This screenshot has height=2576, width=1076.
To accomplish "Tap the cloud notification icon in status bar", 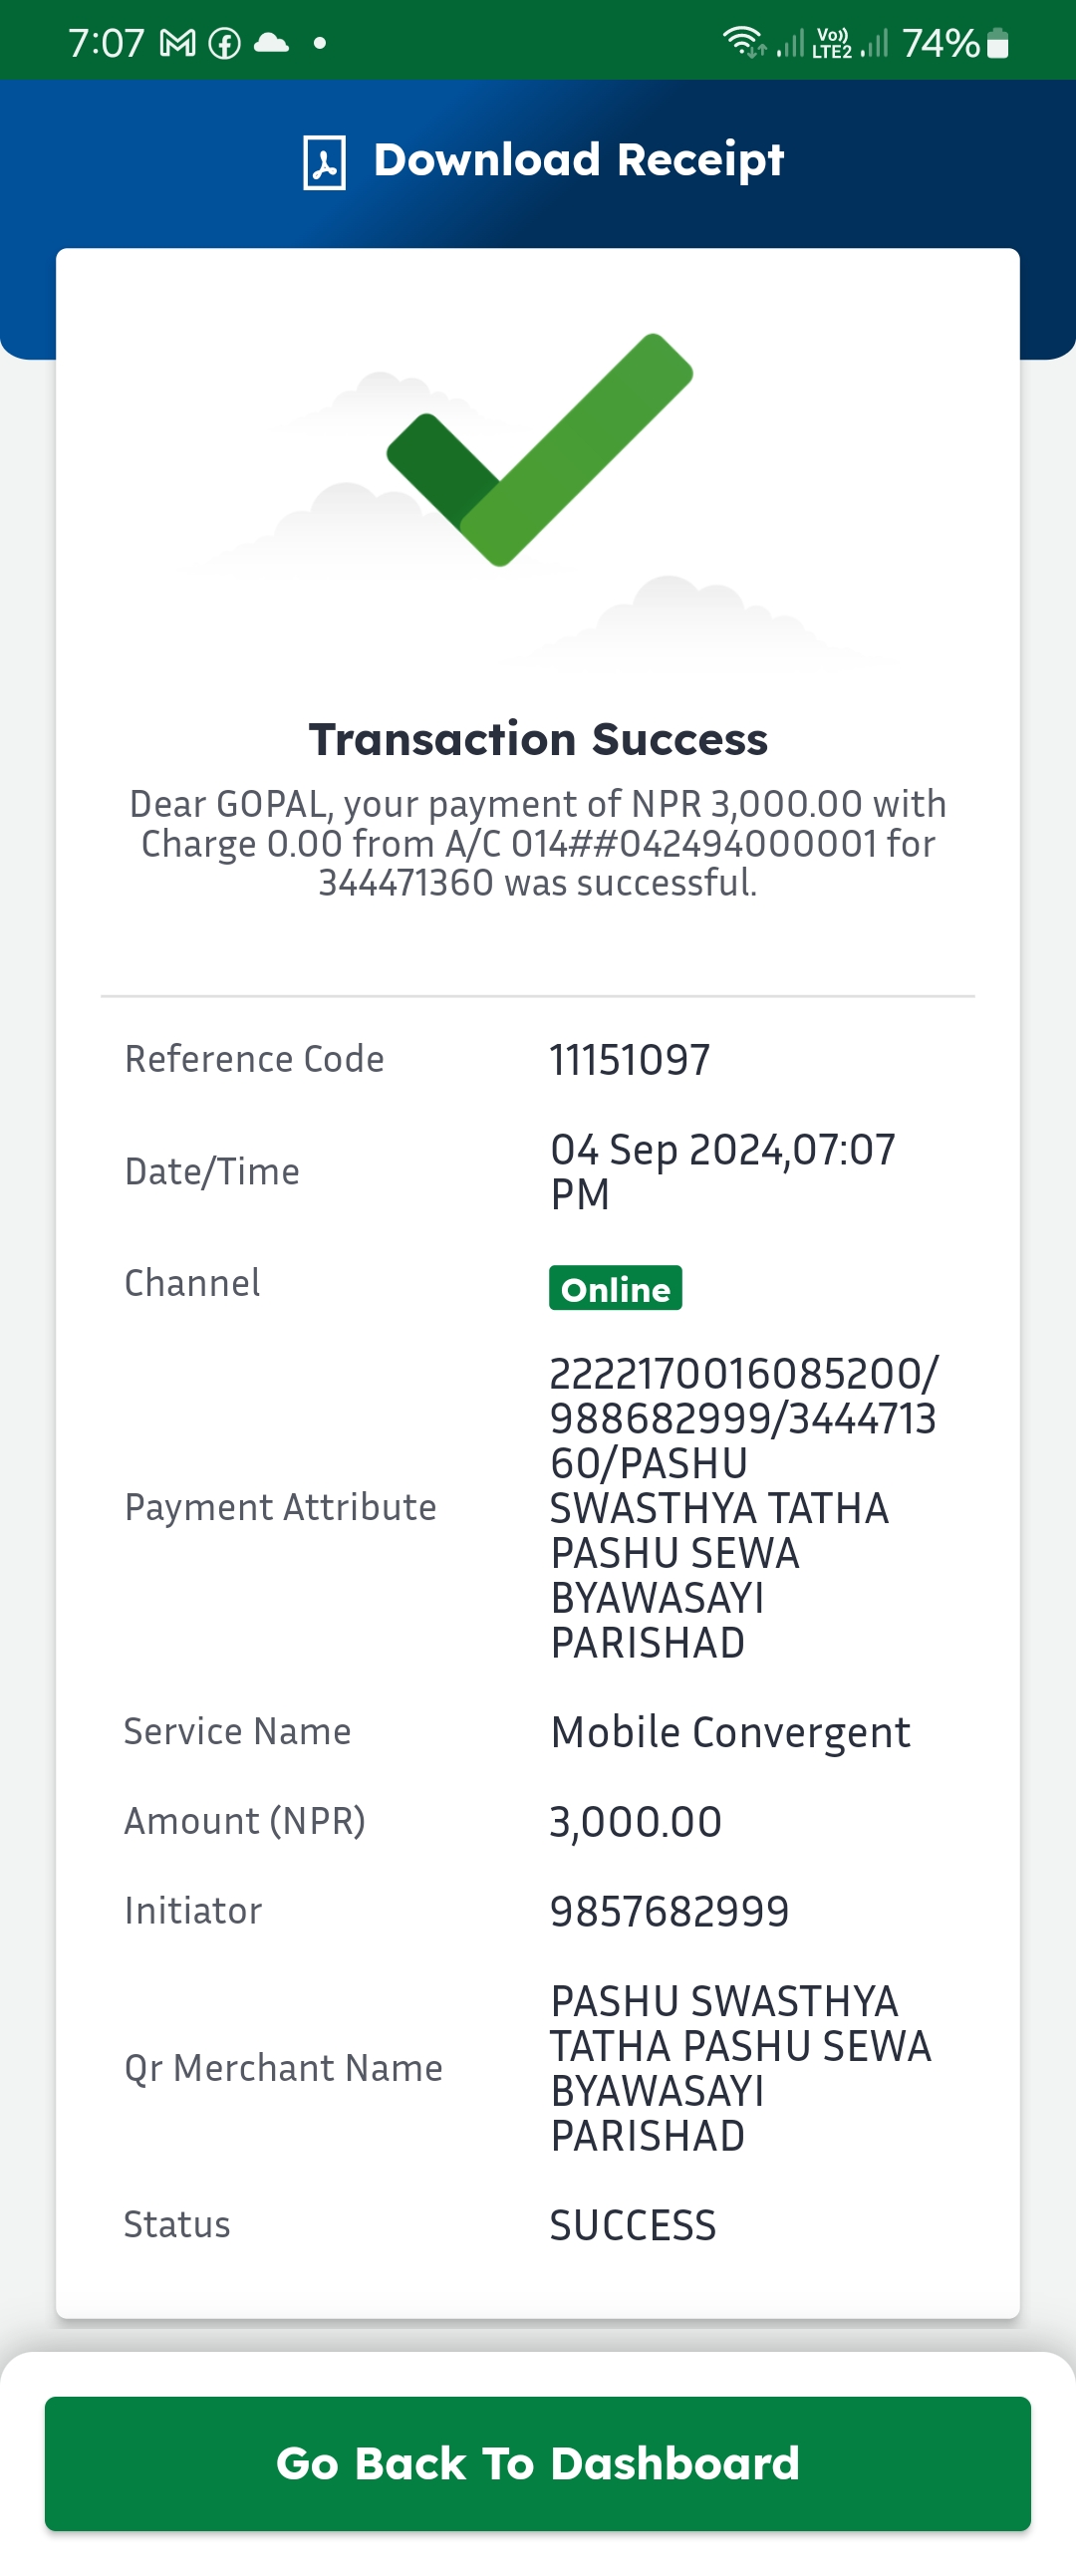I will point(271,42).
